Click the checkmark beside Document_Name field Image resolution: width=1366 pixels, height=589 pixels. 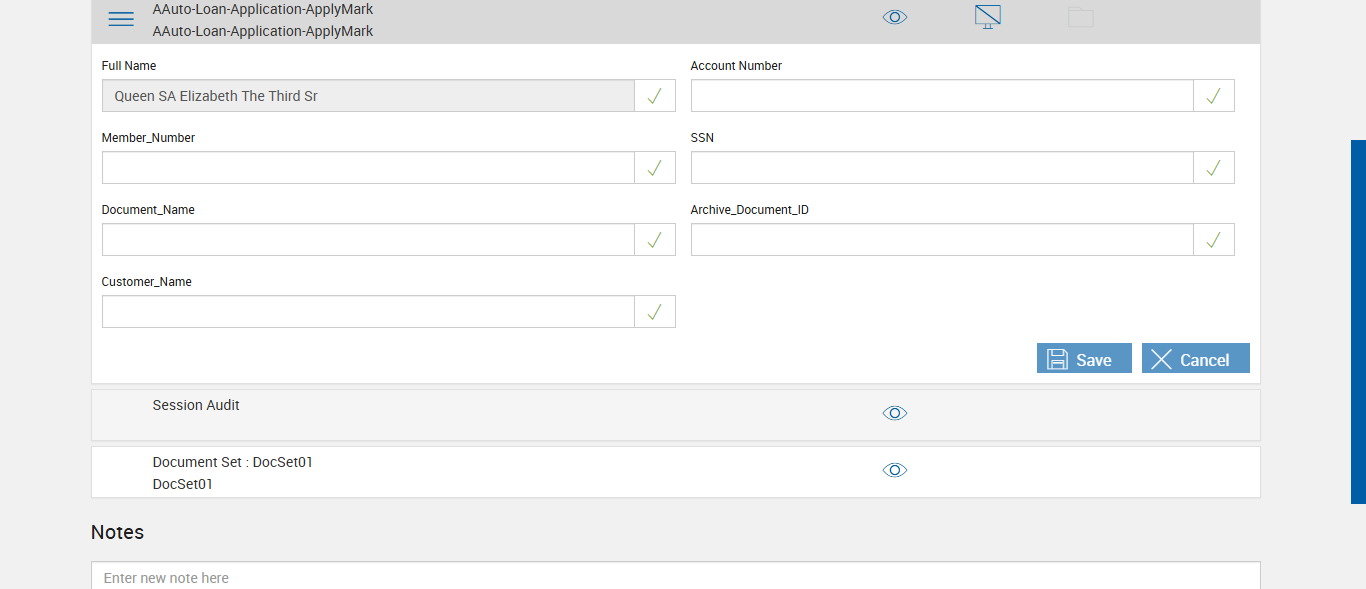pyautogui.click(x=655, y=240)
